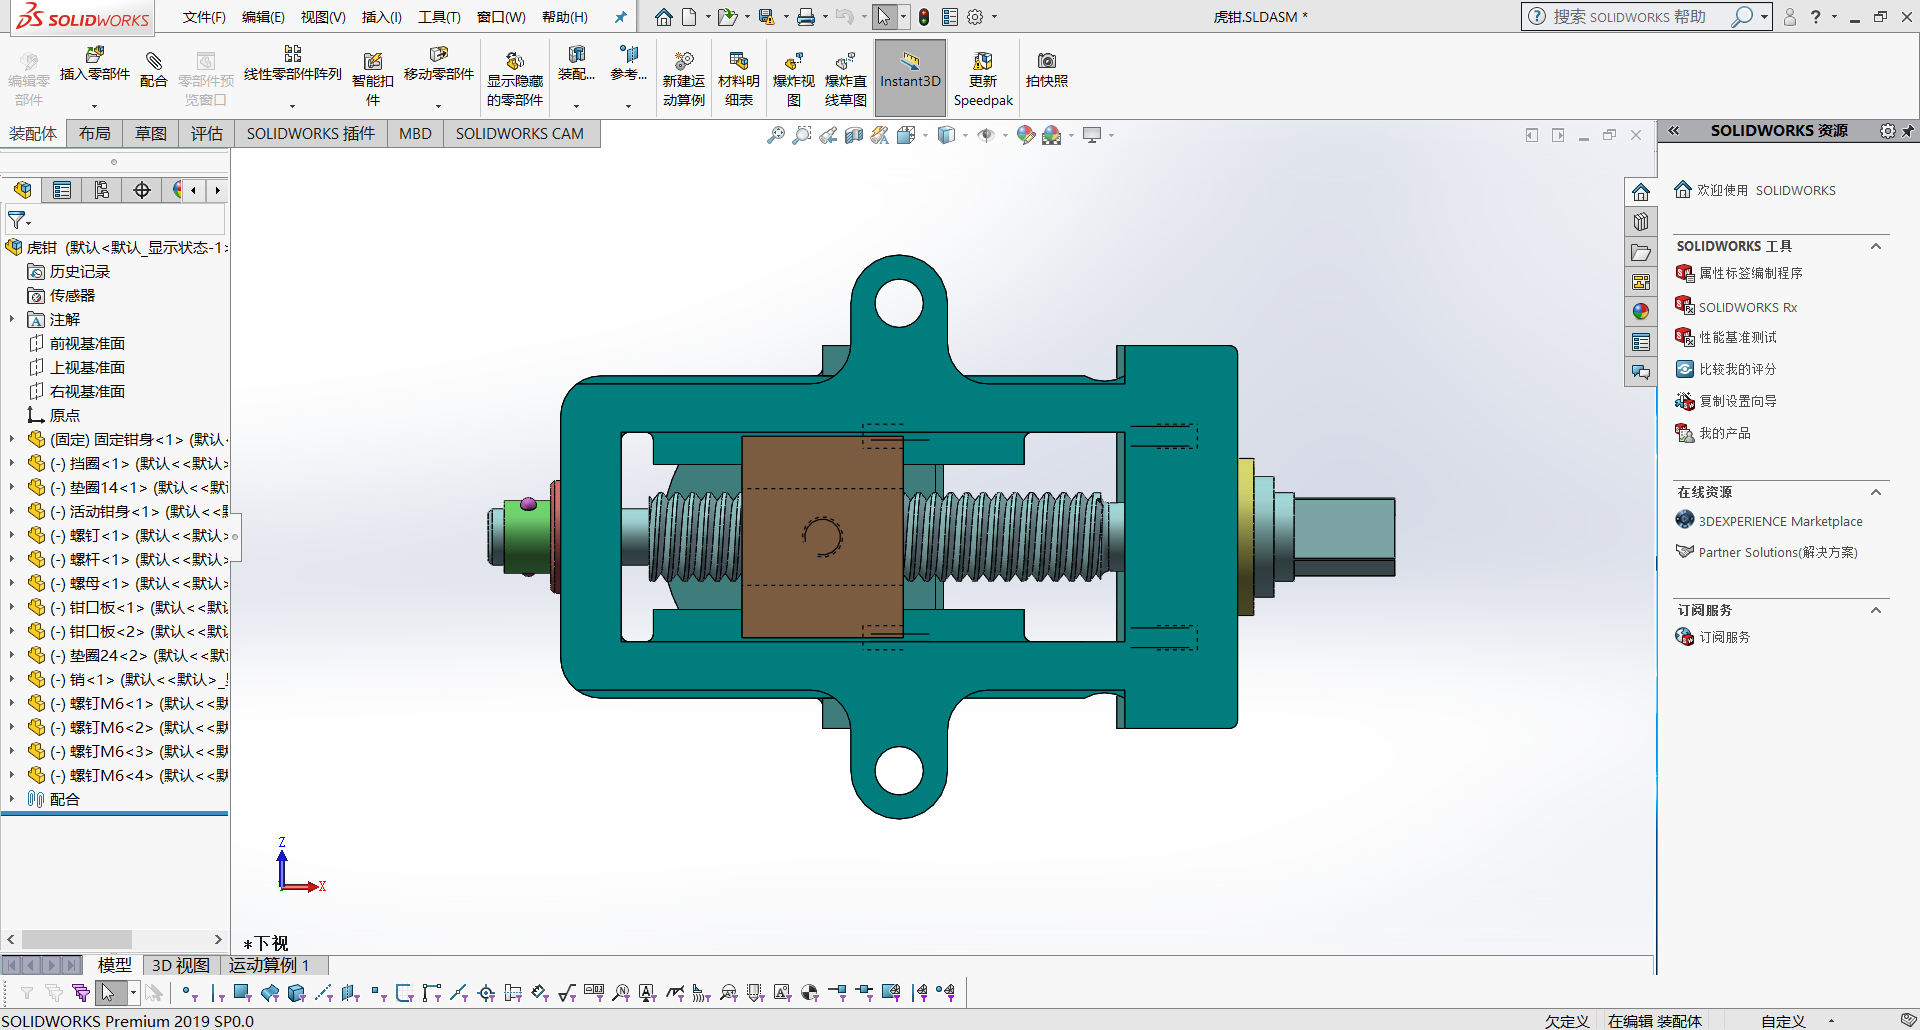This screenshot has height=1030, width=1920.
Task: Toggle the Select arrow tool in title toolbar
Action: 884,17
